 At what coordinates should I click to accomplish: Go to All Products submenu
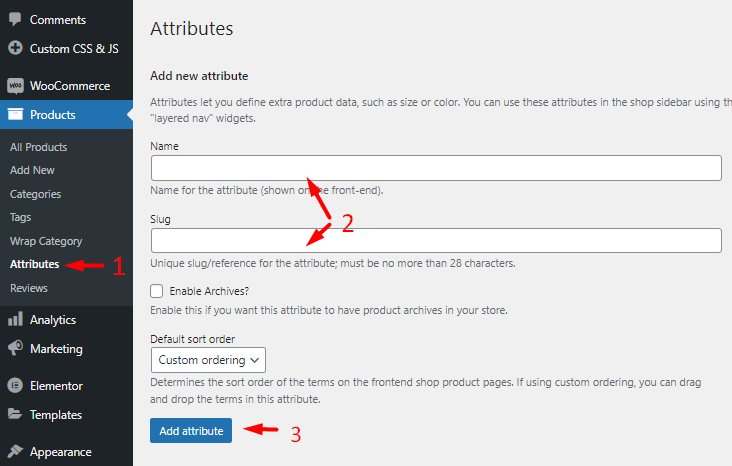pyautogui.click(x=39, y=147)
